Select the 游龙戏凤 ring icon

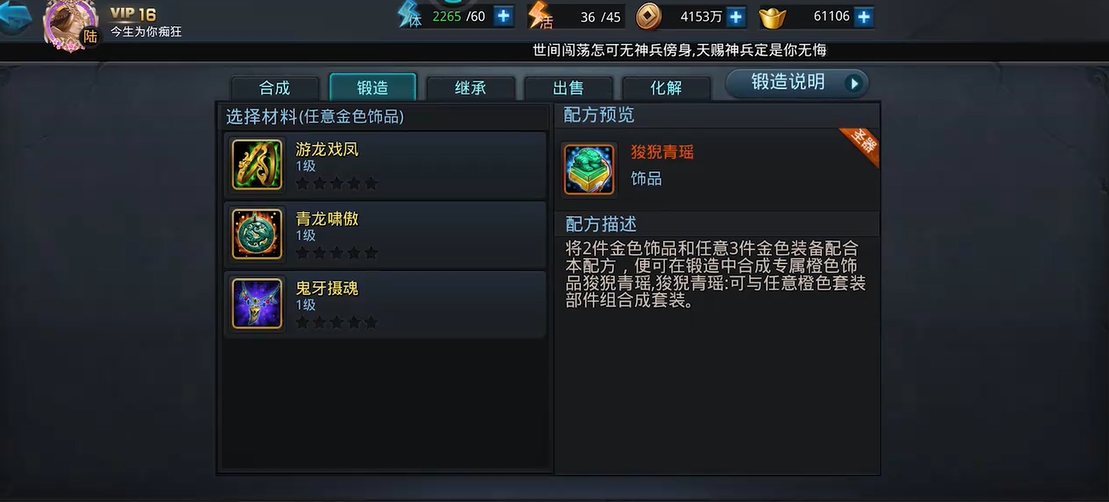click(257, 165)
